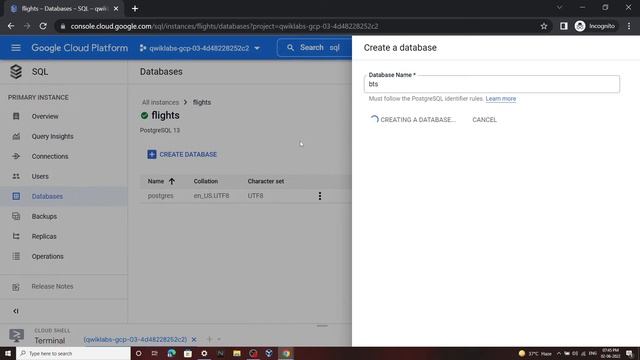Open Release Notes link
Image resolution: width=640 pixels, height=360 pixels.
[x=52, y=287]
